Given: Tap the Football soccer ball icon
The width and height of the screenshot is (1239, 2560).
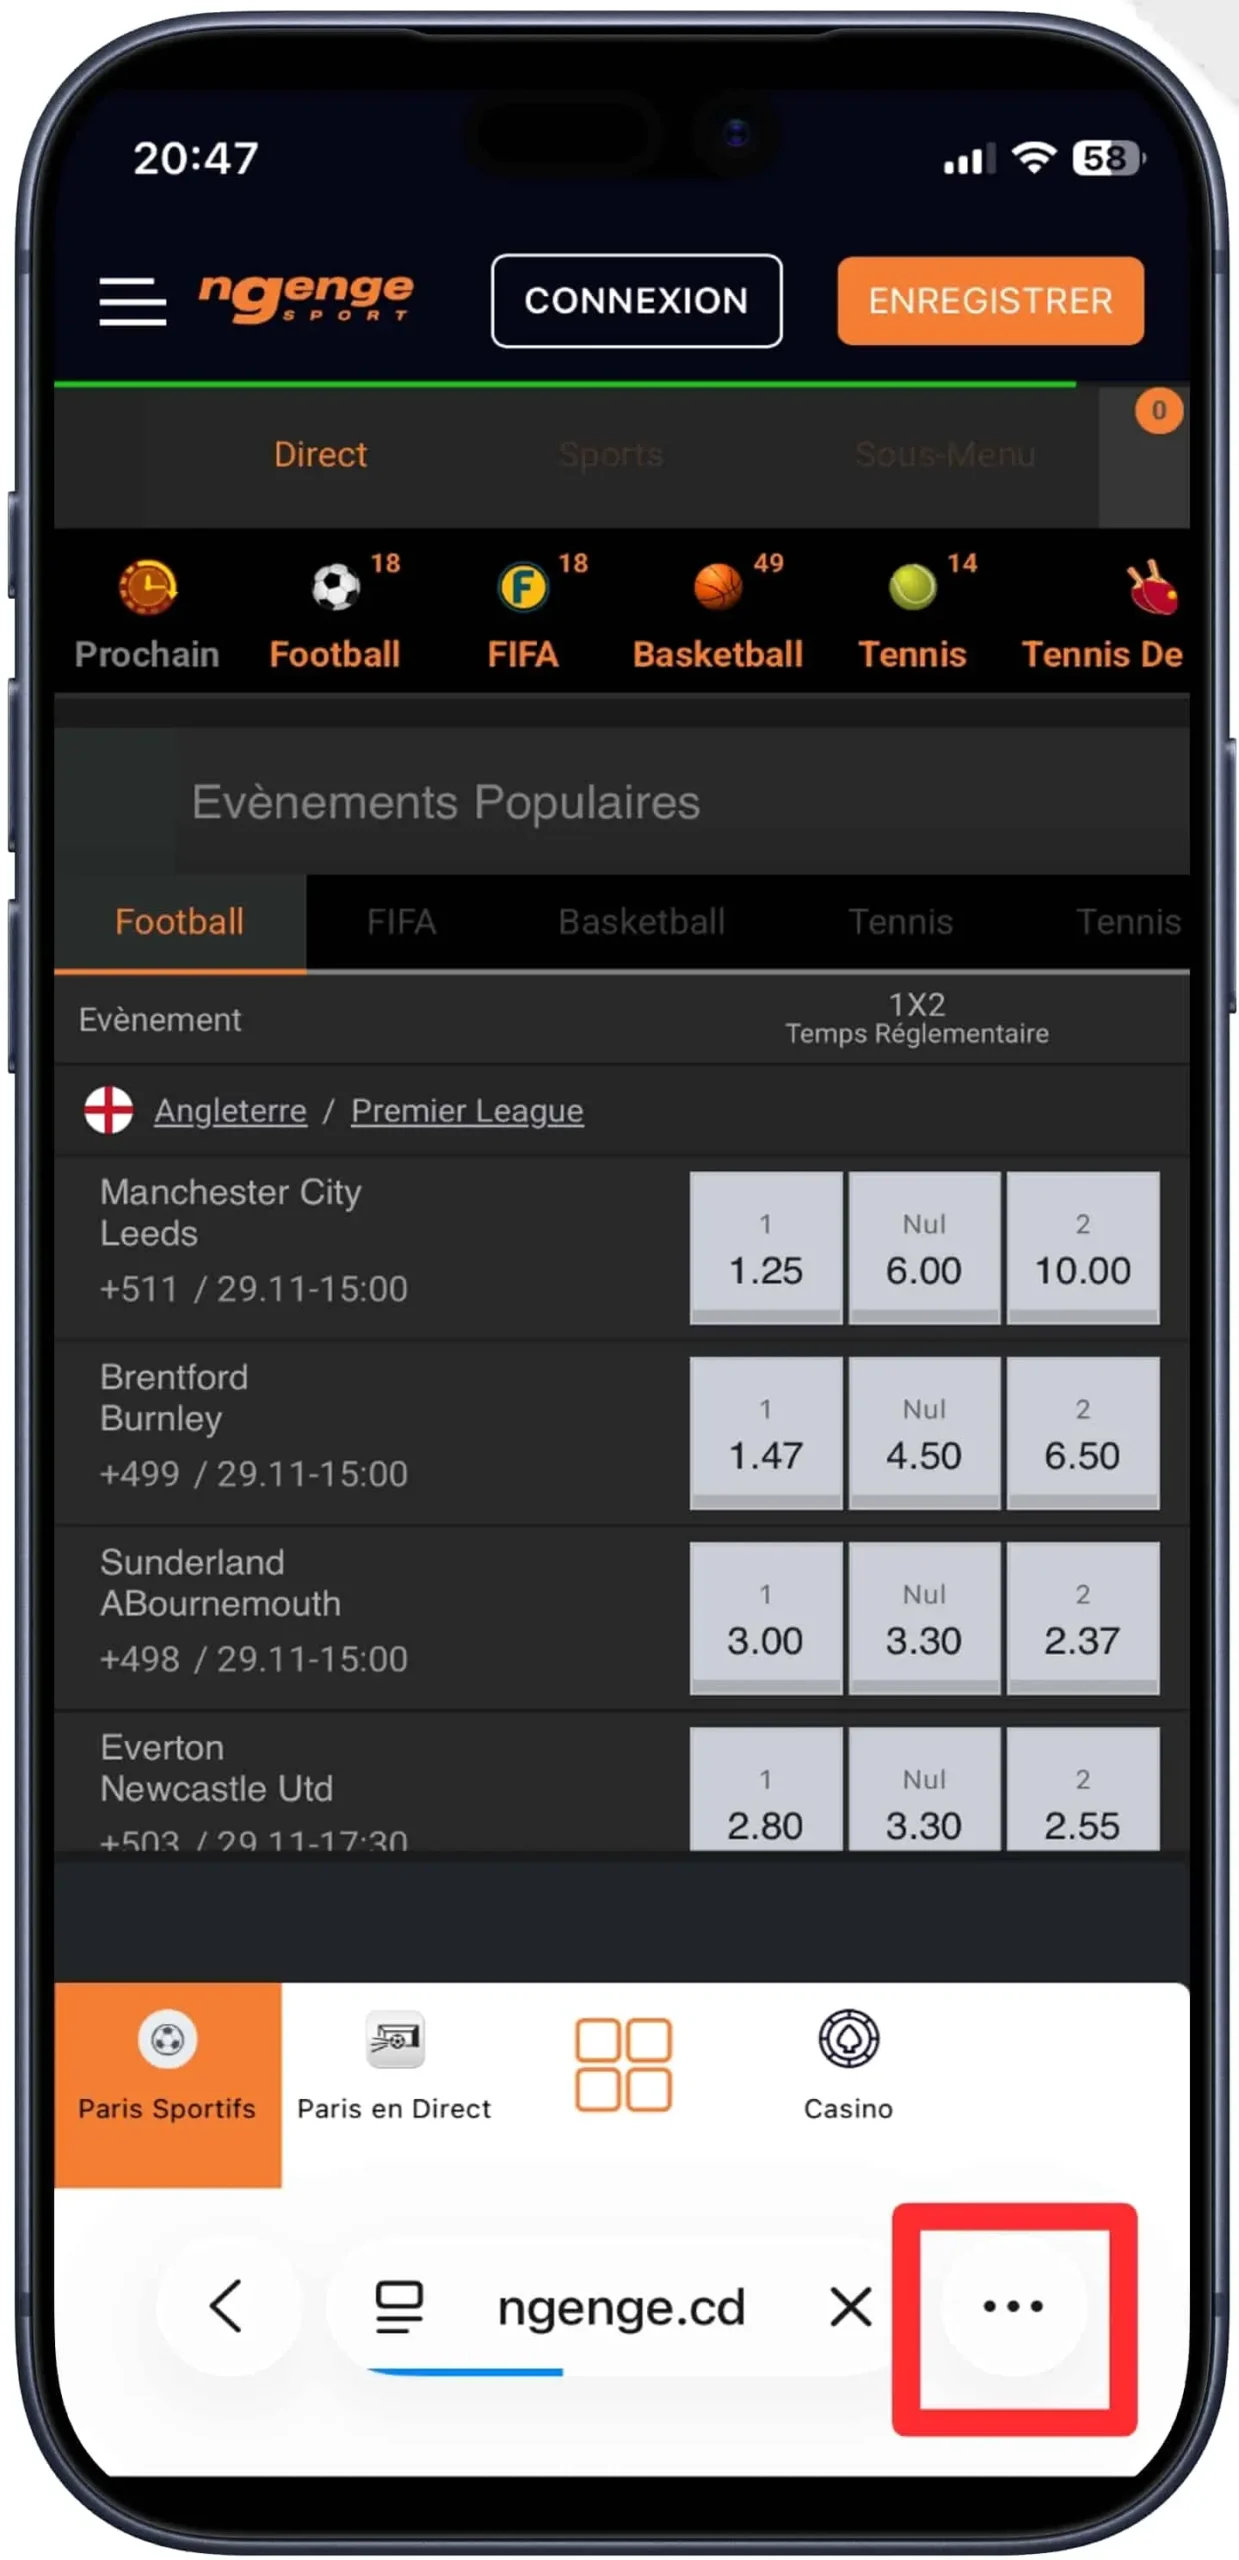Looking at the screenshot, I should [x=335, y=587].
